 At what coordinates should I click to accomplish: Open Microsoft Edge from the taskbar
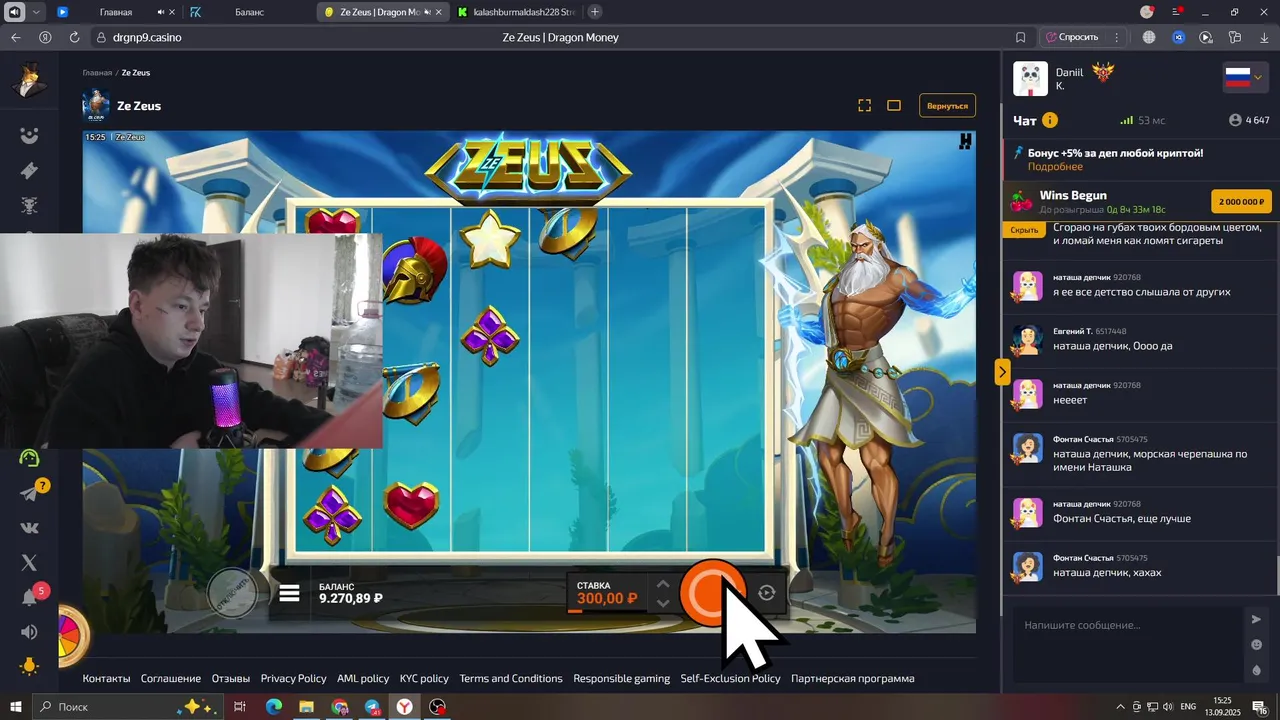click(273, 707)
